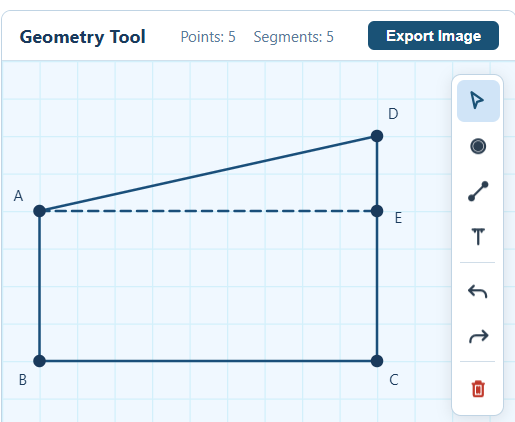
Task: Undo the last action
Action: [478, 291]
